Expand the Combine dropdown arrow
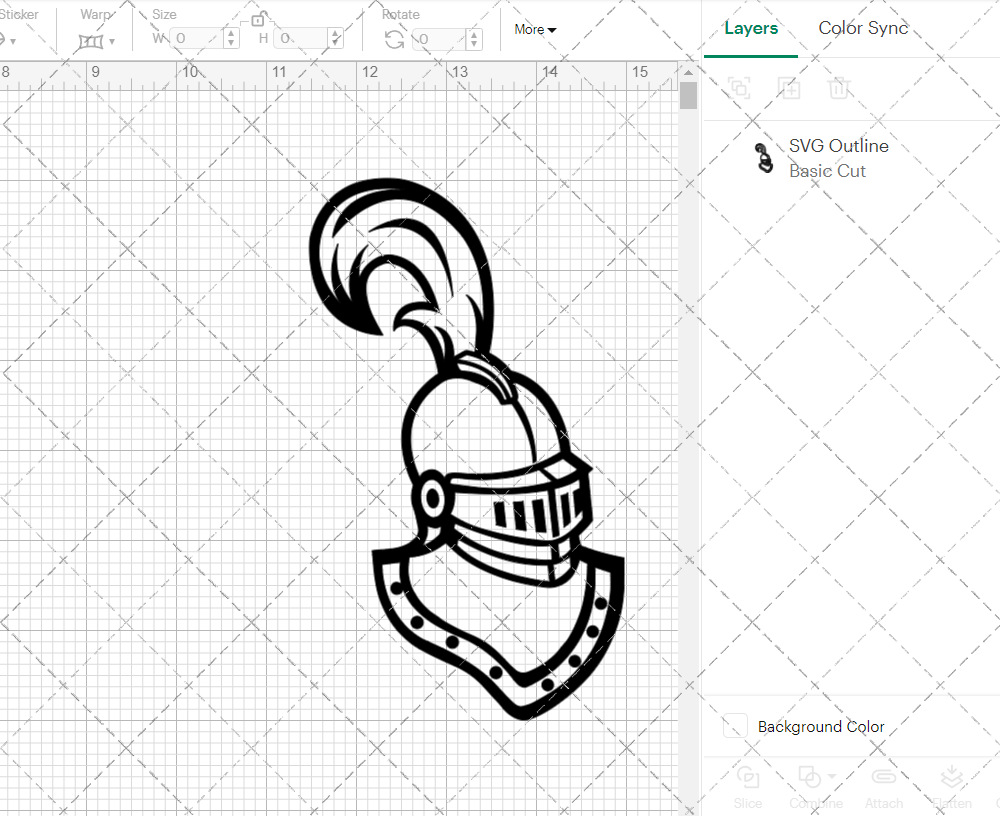Screen dimensions: 1000x816 coord(832,776)
